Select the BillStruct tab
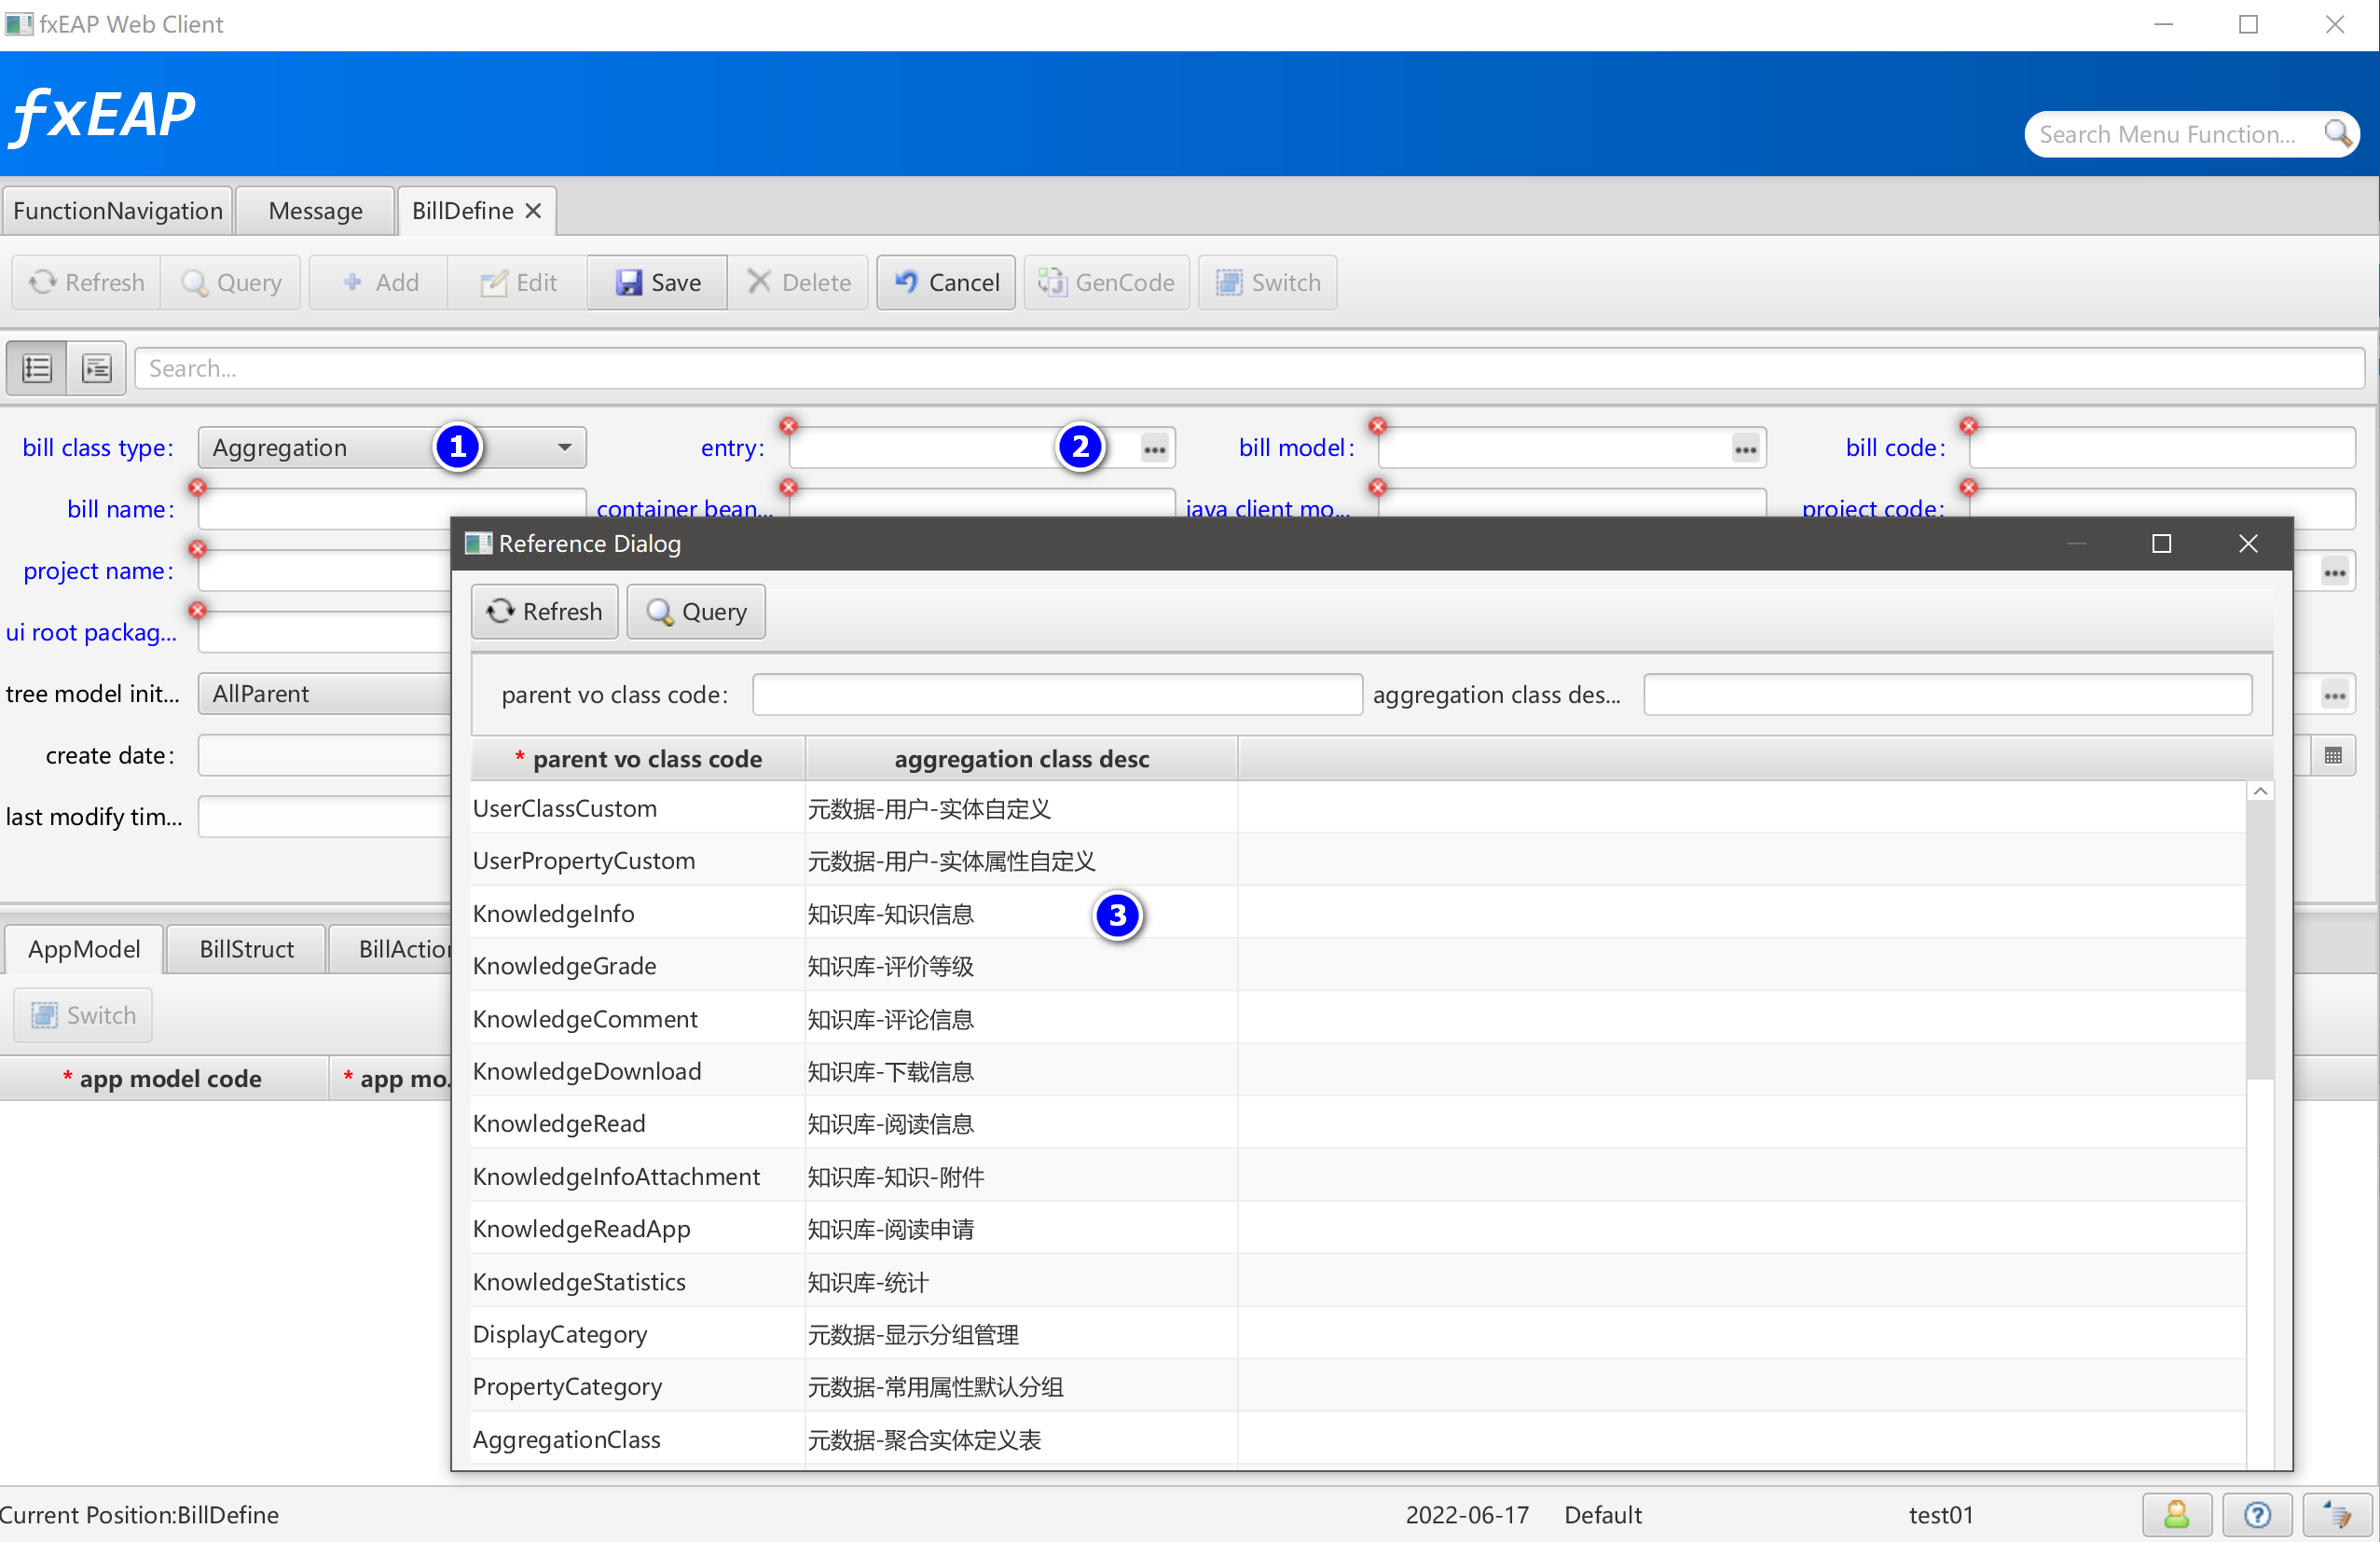The height and width of the screenshot is (1542, 2380). (x=247, y=949)
